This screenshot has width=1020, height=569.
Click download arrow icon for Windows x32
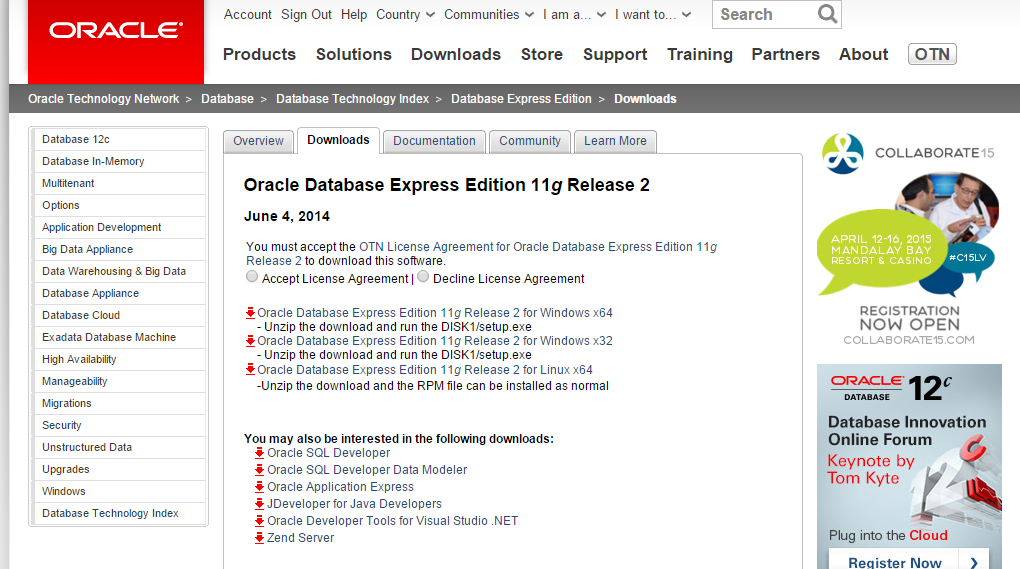(x=251, y=341)
